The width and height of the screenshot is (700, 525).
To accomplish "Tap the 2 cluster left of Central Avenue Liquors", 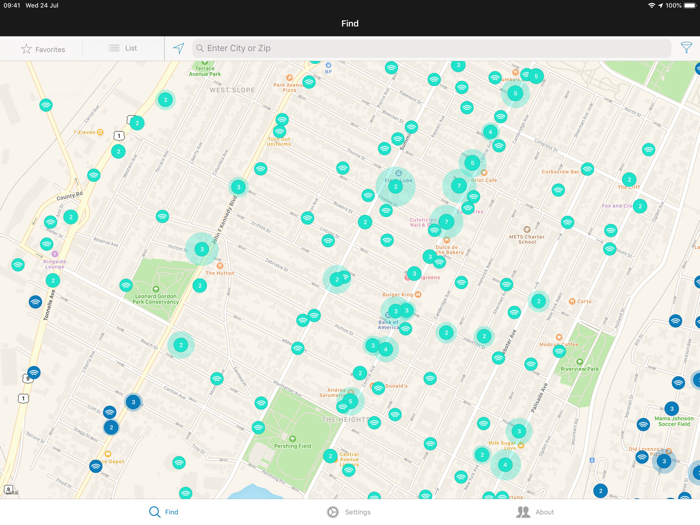I will [x=330, y=456].
